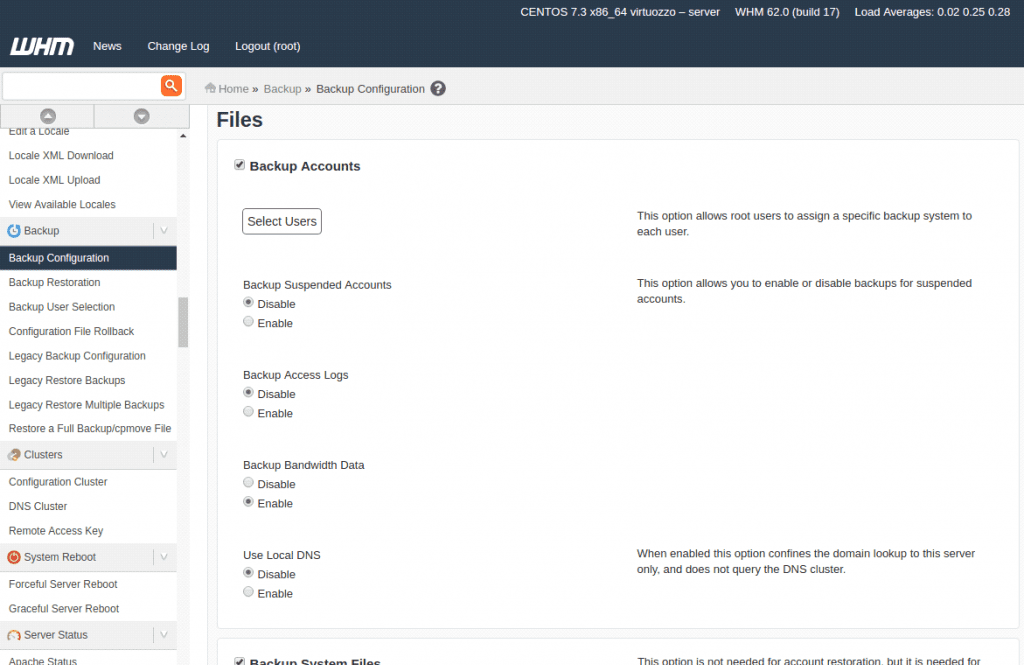Click the sidebar scroll-up arrow icon
Viewport: 1024px width, 665px height.
tap(47, 117)
